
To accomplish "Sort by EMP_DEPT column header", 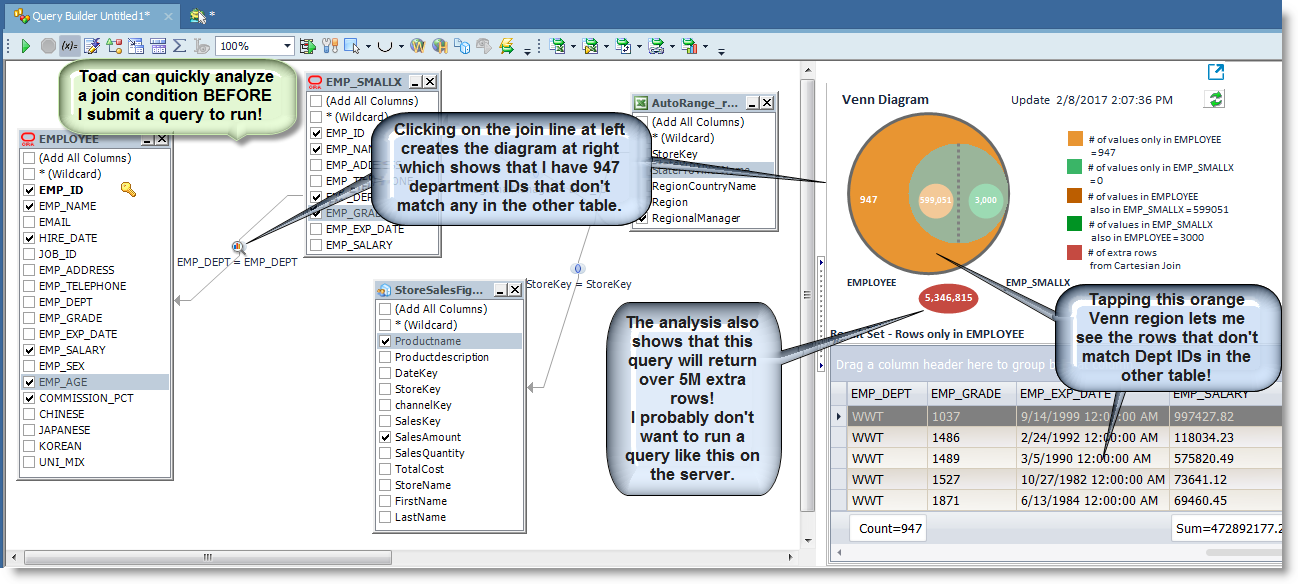I will coord(888,393).
